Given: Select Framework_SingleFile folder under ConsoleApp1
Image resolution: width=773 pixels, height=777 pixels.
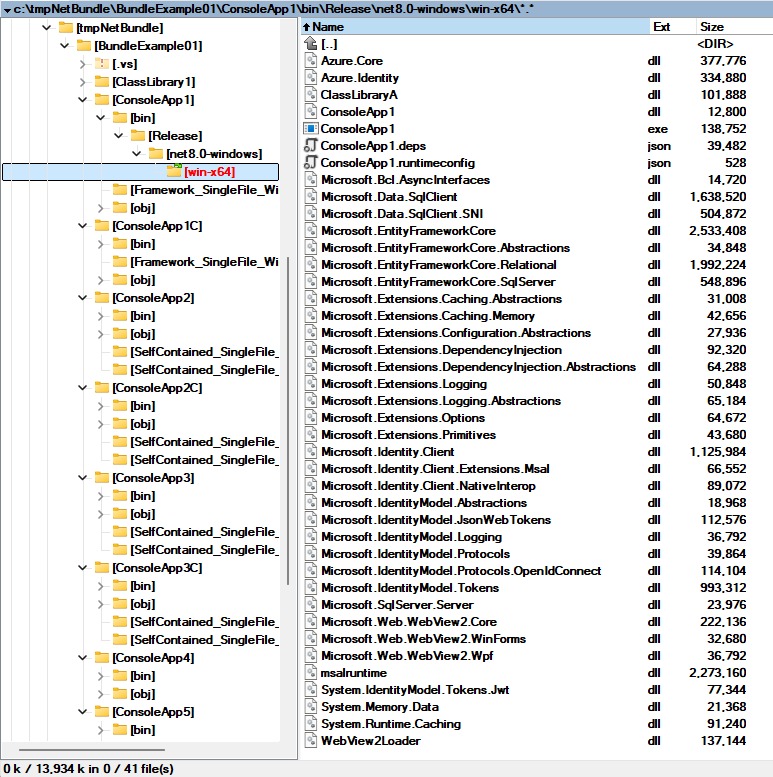Looking at the screenshot, I should [x=204, y=190].
